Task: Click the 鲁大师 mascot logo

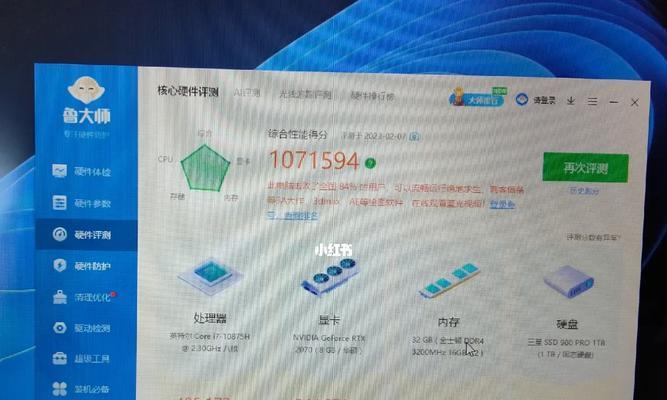Action: [x=86, y=90]
